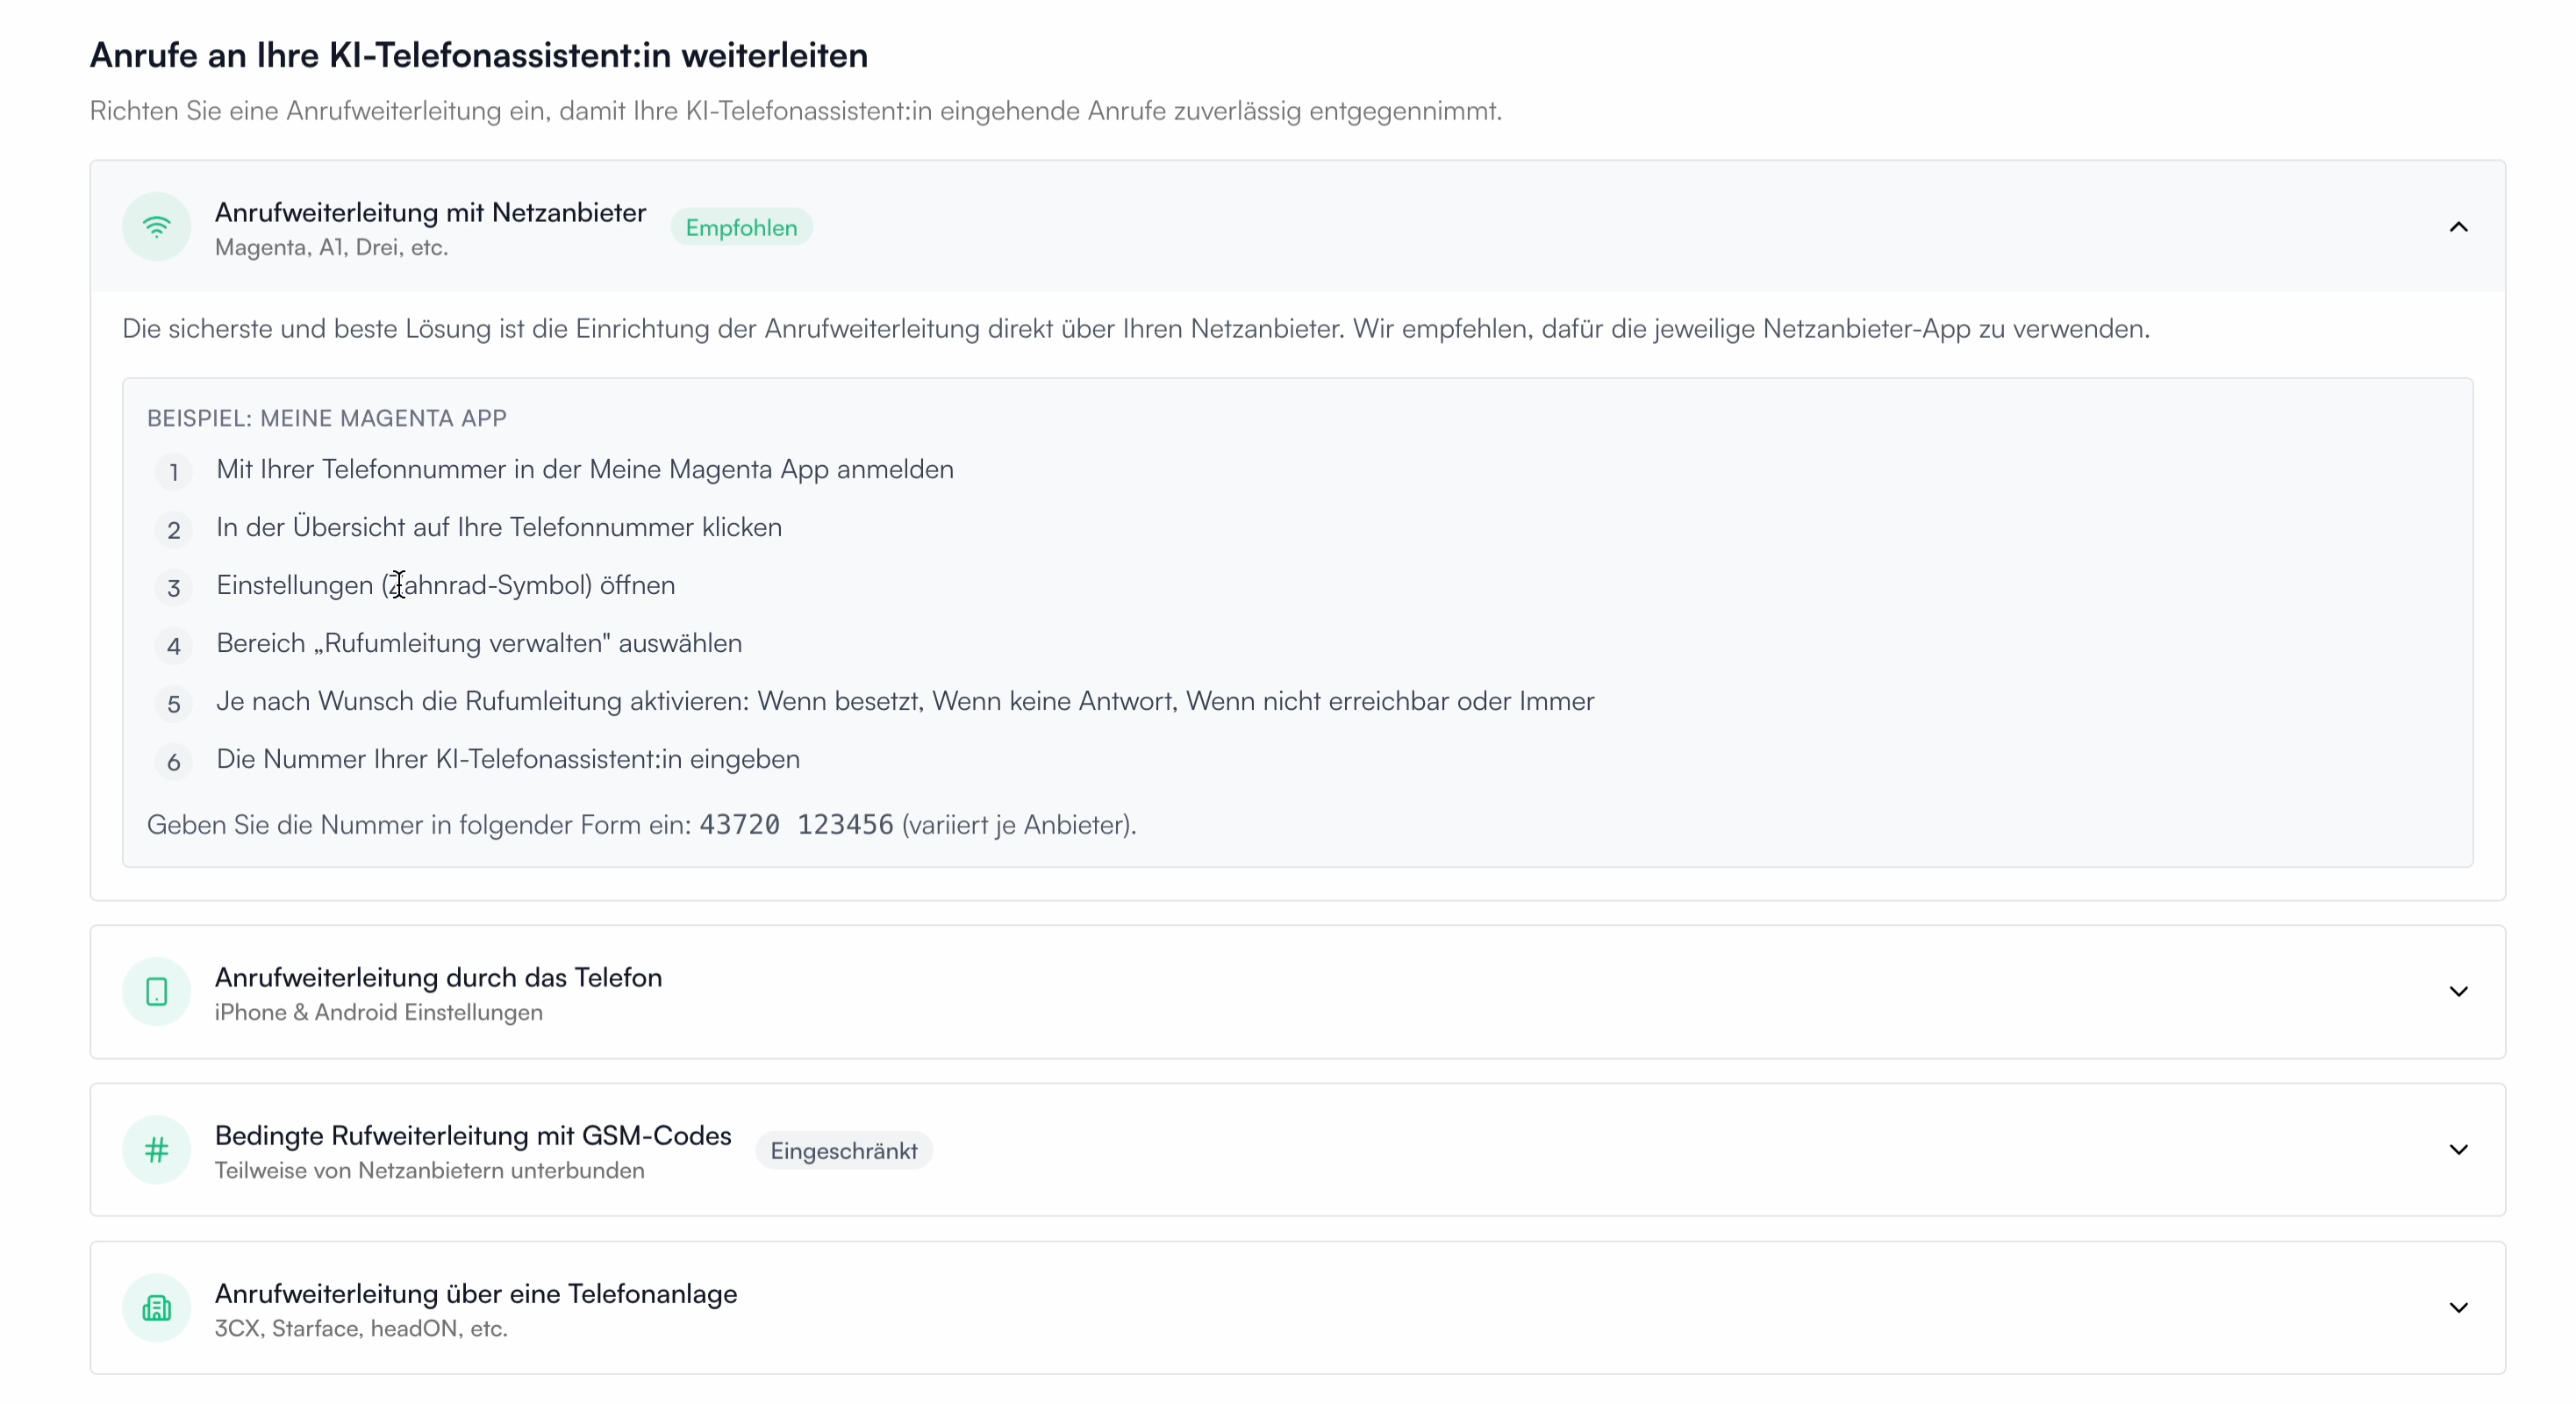Click subtitle Magenta, A1, Drei, etc.

(331, 248)
